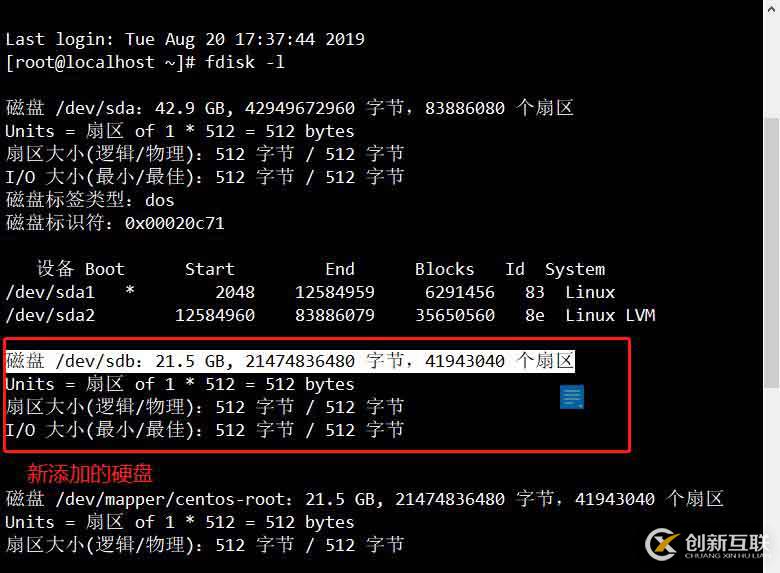Click the scrollbar track below the thumb
Screen dimensions: 780x573
772,478
